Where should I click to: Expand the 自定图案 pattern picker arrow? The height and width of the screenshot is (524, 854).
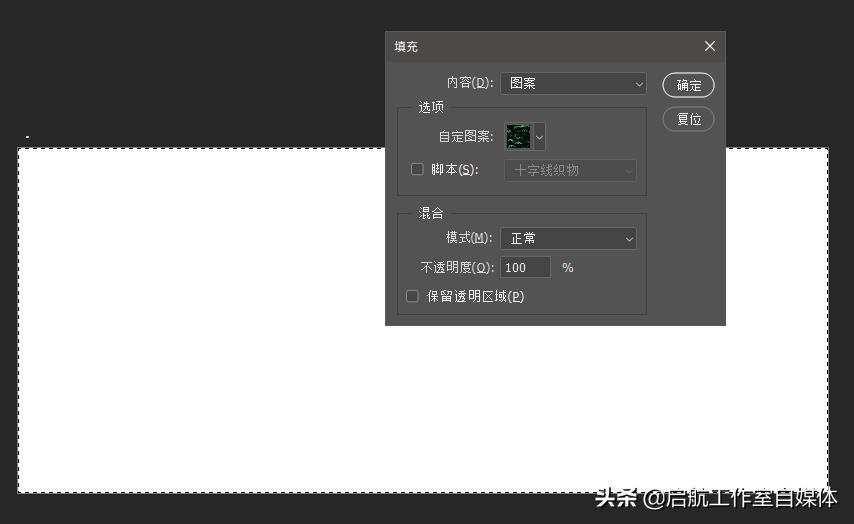539,137
